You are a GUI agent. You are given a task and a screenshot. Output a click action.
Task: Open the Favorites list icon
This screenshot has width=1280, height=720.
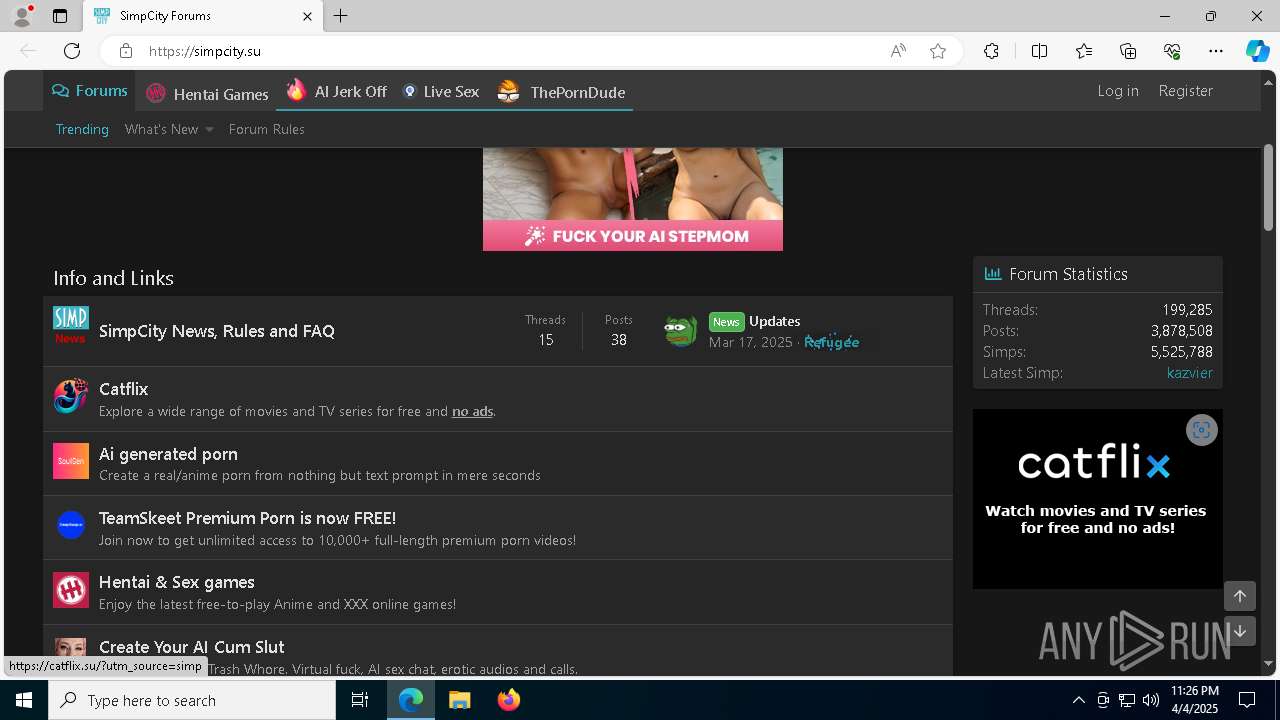(1084, 51)
